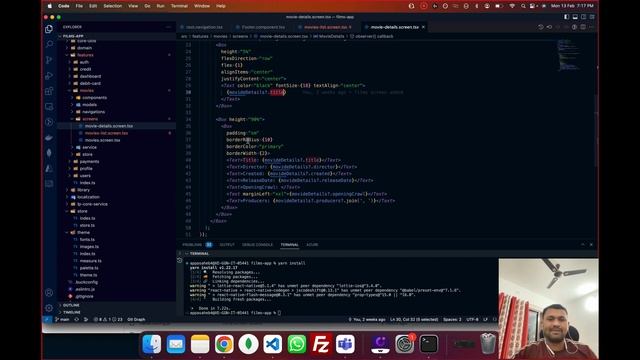This screenshot has width=640, height=360.
Task: Collapse the theme folder
Action: 116,232
